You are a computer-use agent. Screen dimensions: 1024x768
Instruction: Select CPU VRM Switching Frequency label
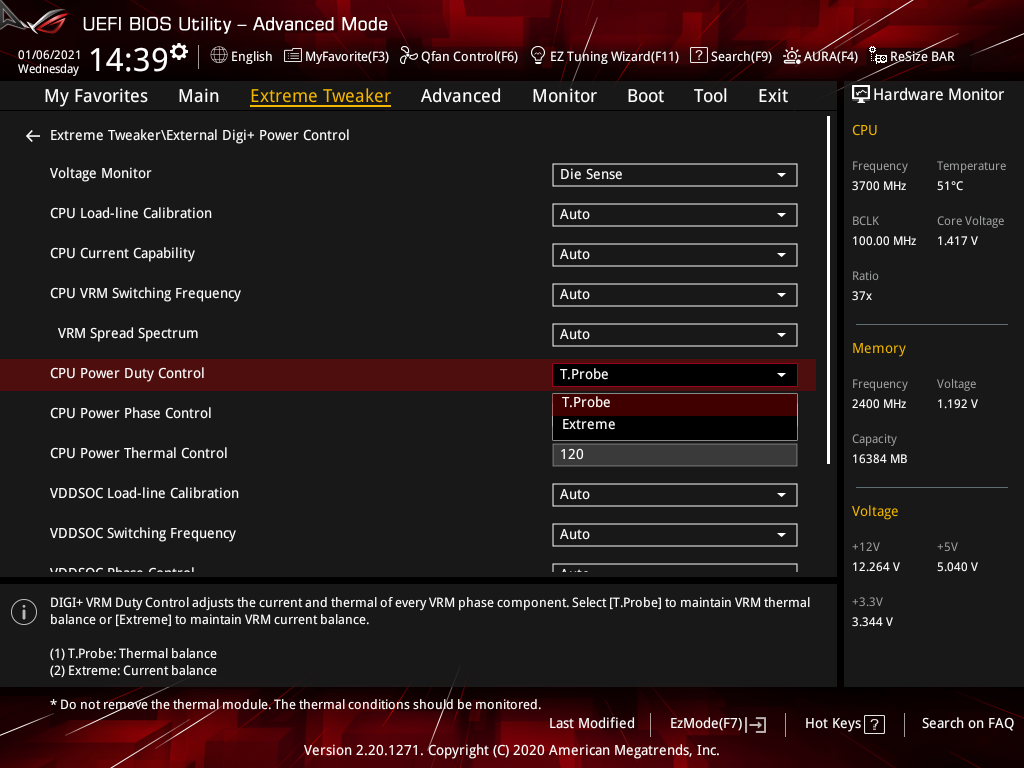(x=145, y=293)
